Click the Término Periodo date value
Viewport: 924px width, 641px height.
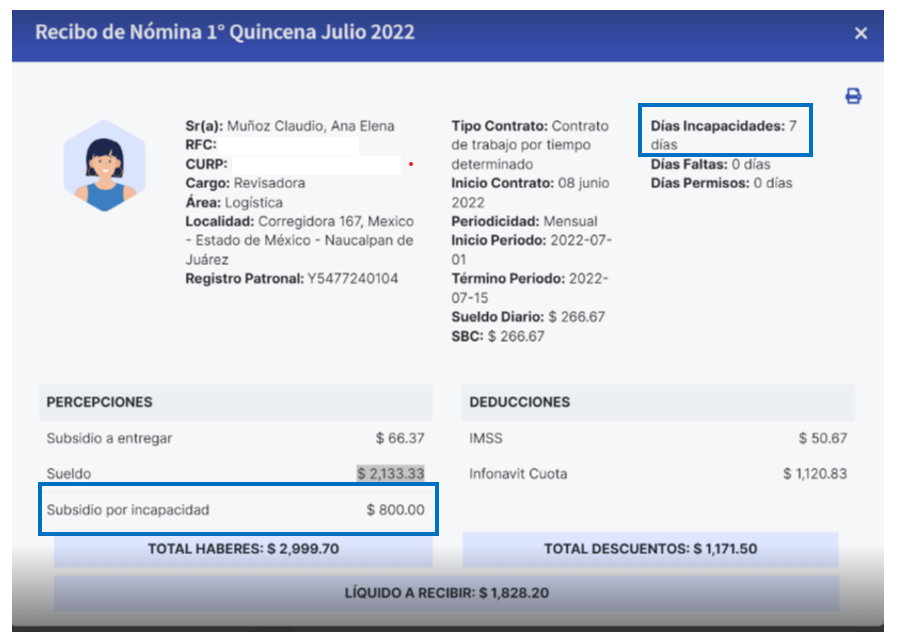pos(530,288)
